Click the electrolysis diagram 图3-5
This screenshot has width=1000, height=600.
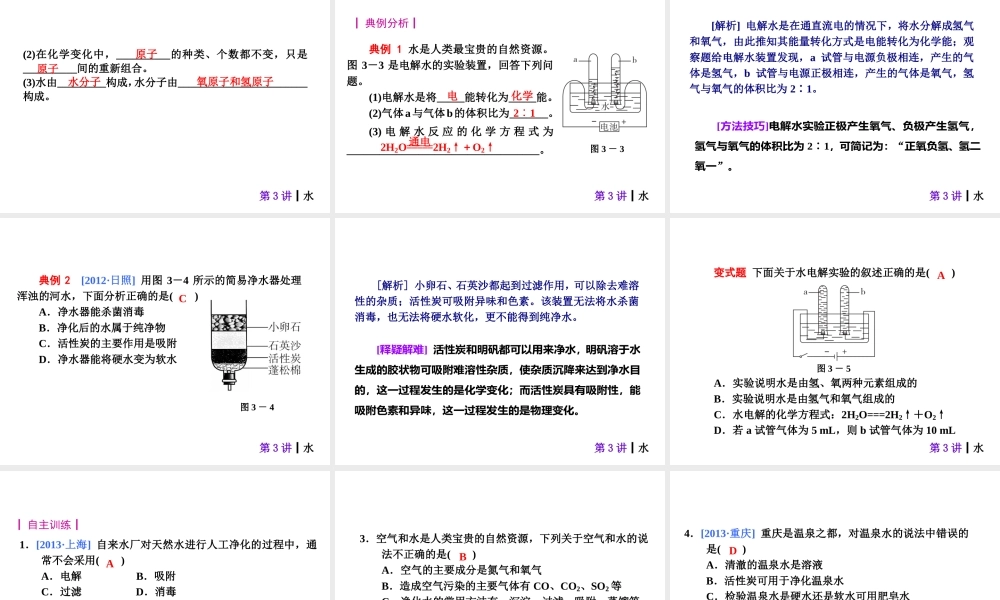835,323
